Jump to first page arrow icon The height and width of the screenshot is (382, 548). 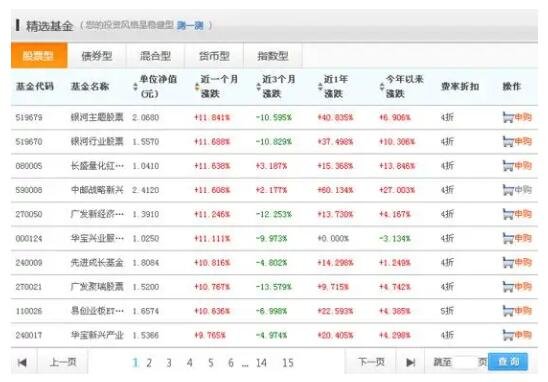pos(22,362)
